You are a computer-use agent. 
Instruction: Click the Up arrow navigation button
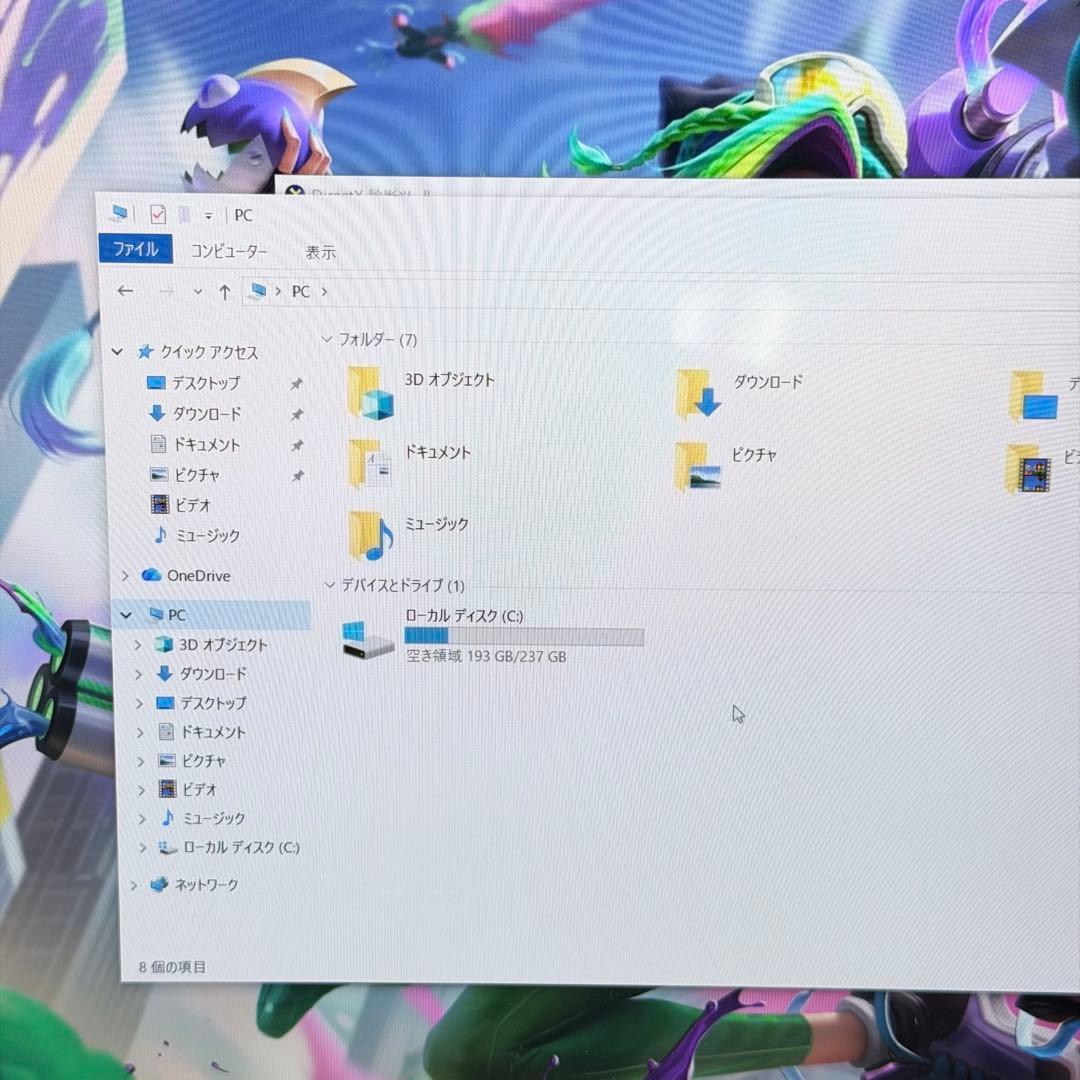pyautogui.click(x=224, y=291)
